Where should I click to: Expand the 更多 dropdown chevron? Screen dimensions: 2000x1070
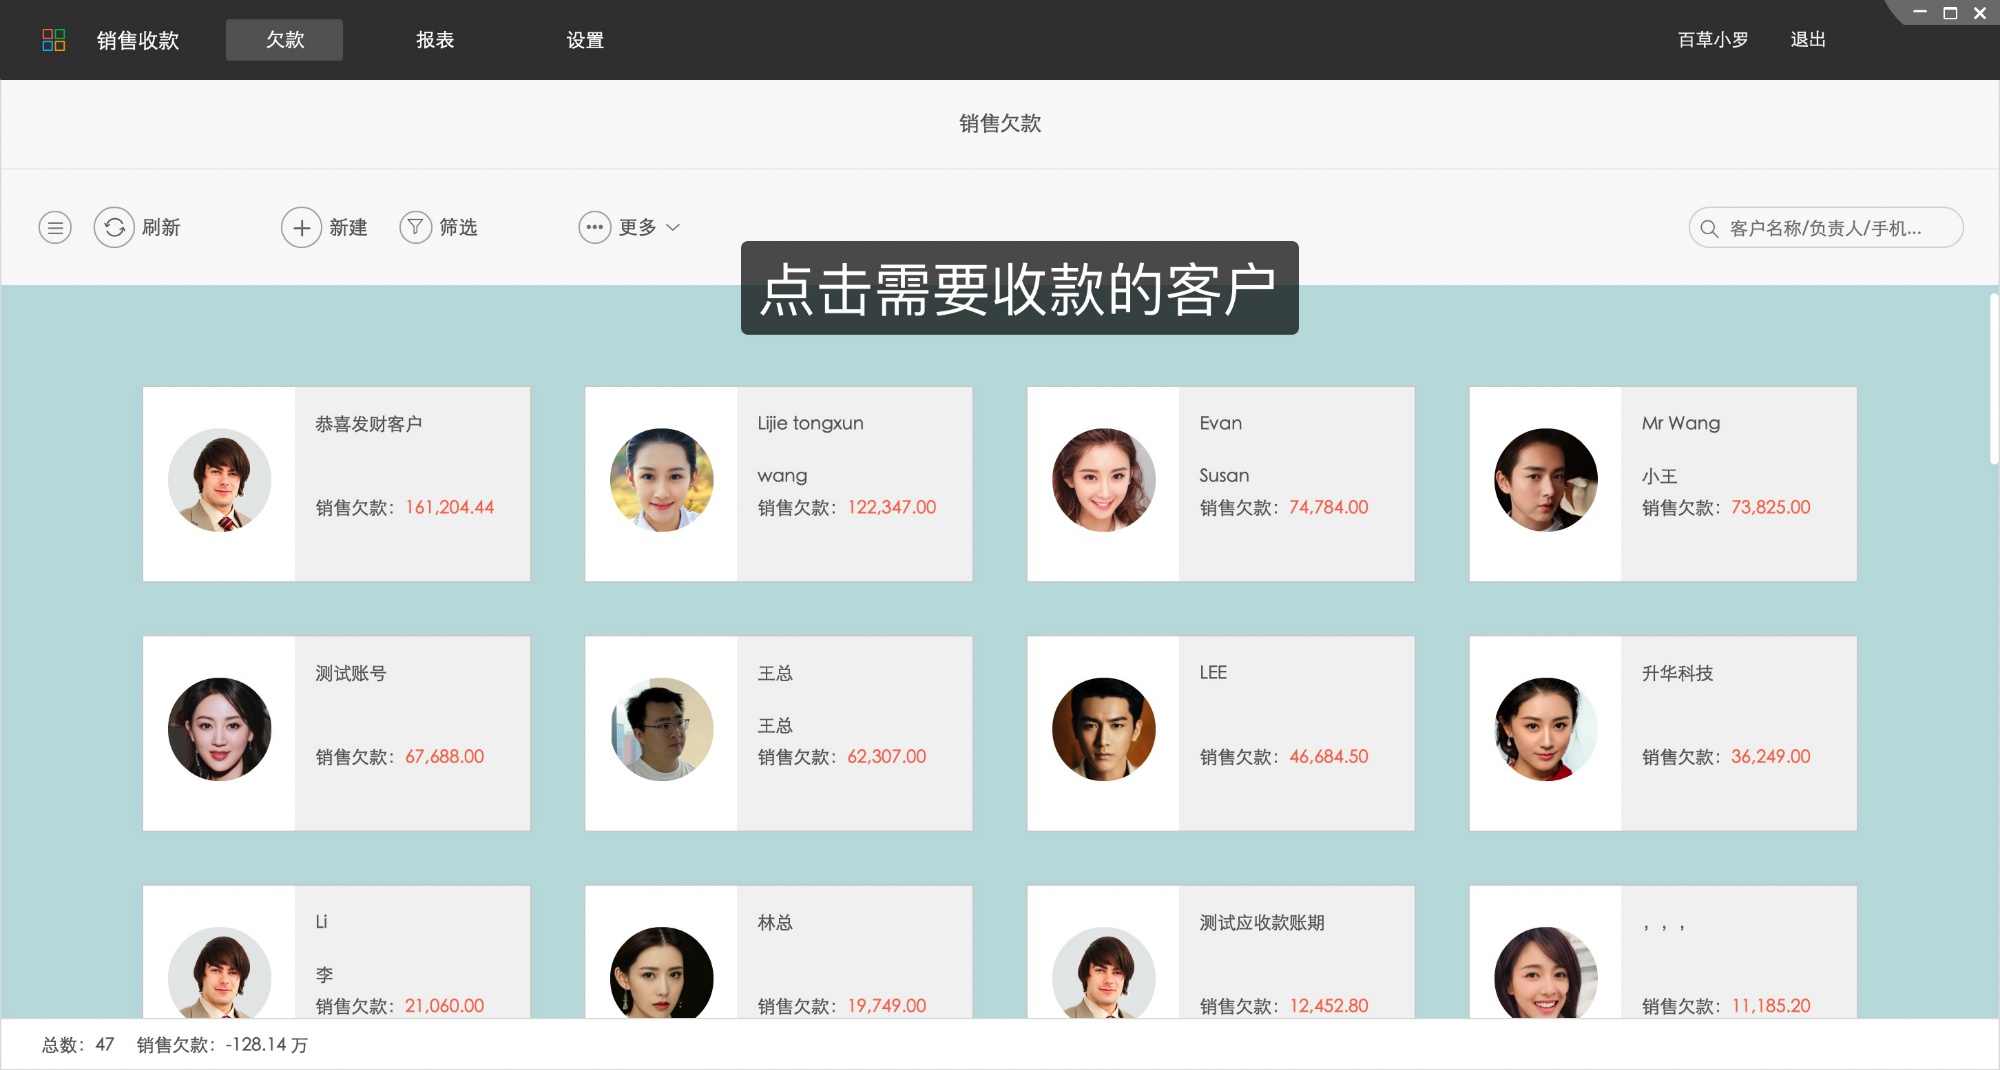tap(674, 228)
